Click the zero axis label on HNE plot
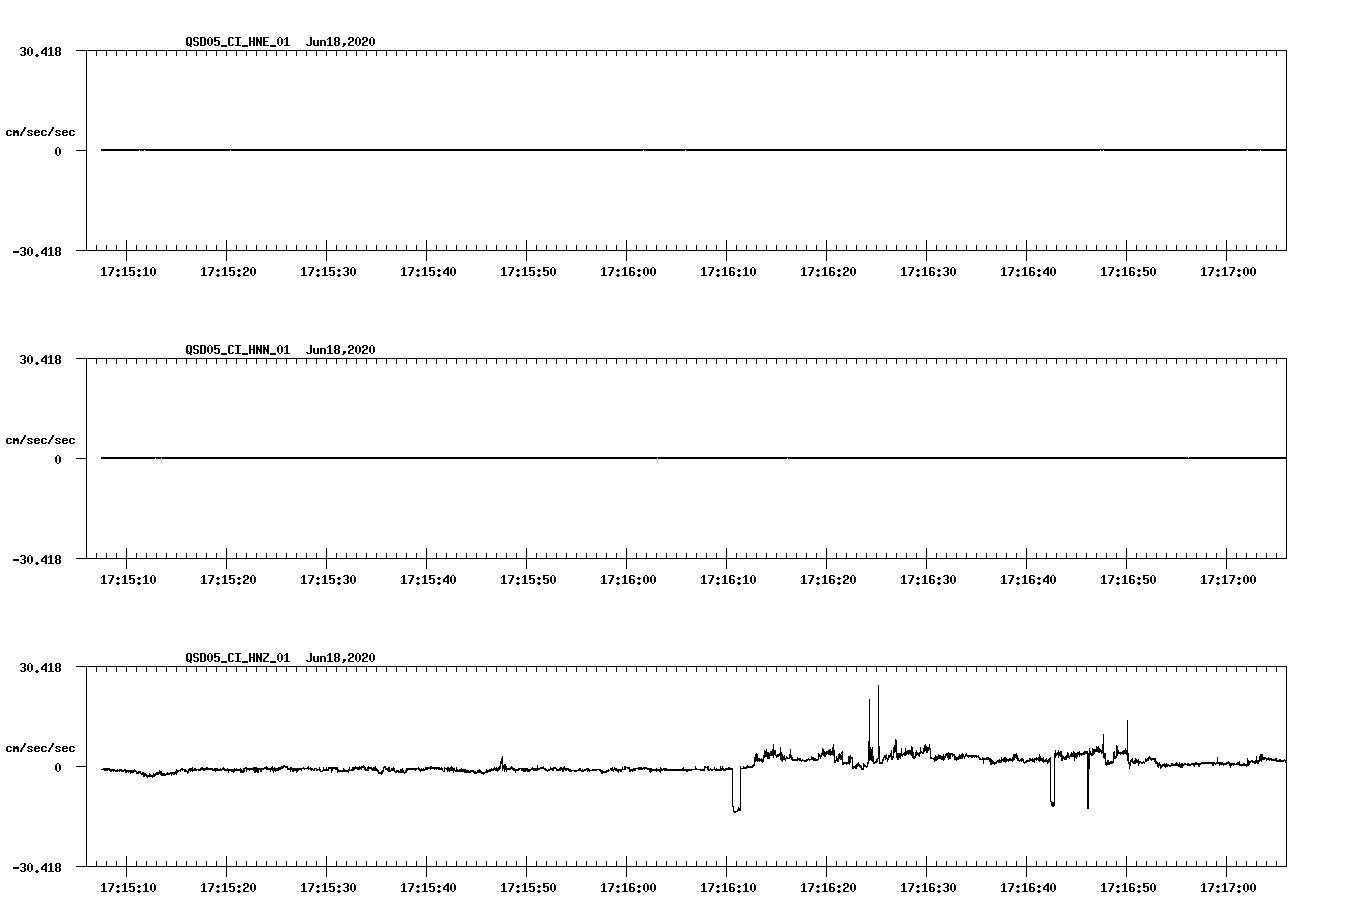 58,151
